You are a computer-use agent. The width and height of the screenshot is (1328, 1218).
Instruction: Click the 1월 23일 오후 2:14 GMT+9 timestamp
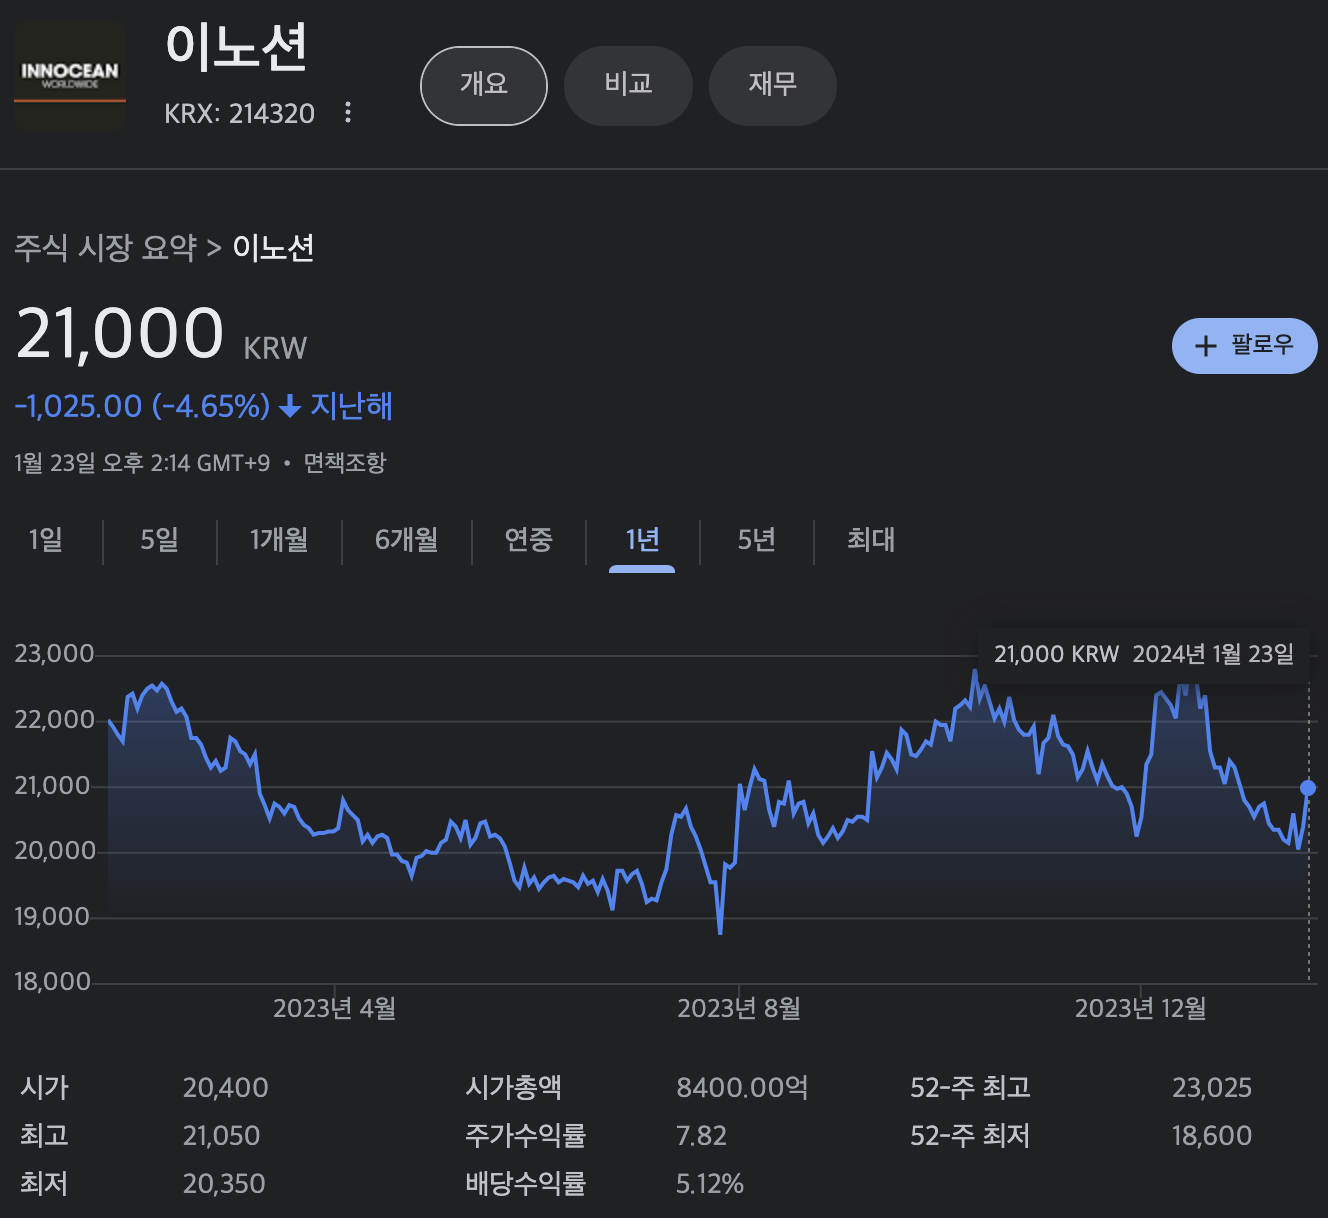(142, 463)
